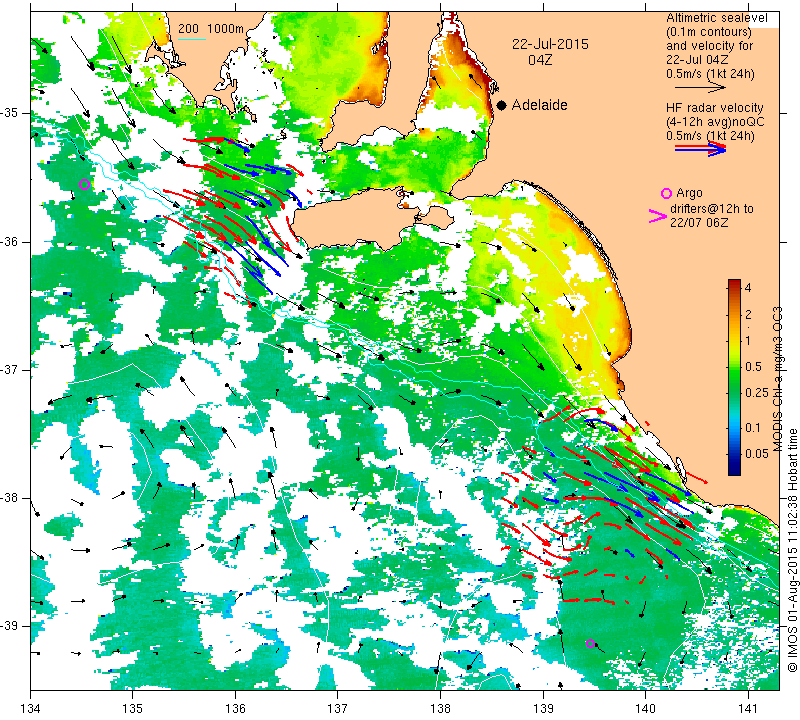Click colorbar value label 0.25
This screenshot has height=720, width=800.
click(757, 392)
